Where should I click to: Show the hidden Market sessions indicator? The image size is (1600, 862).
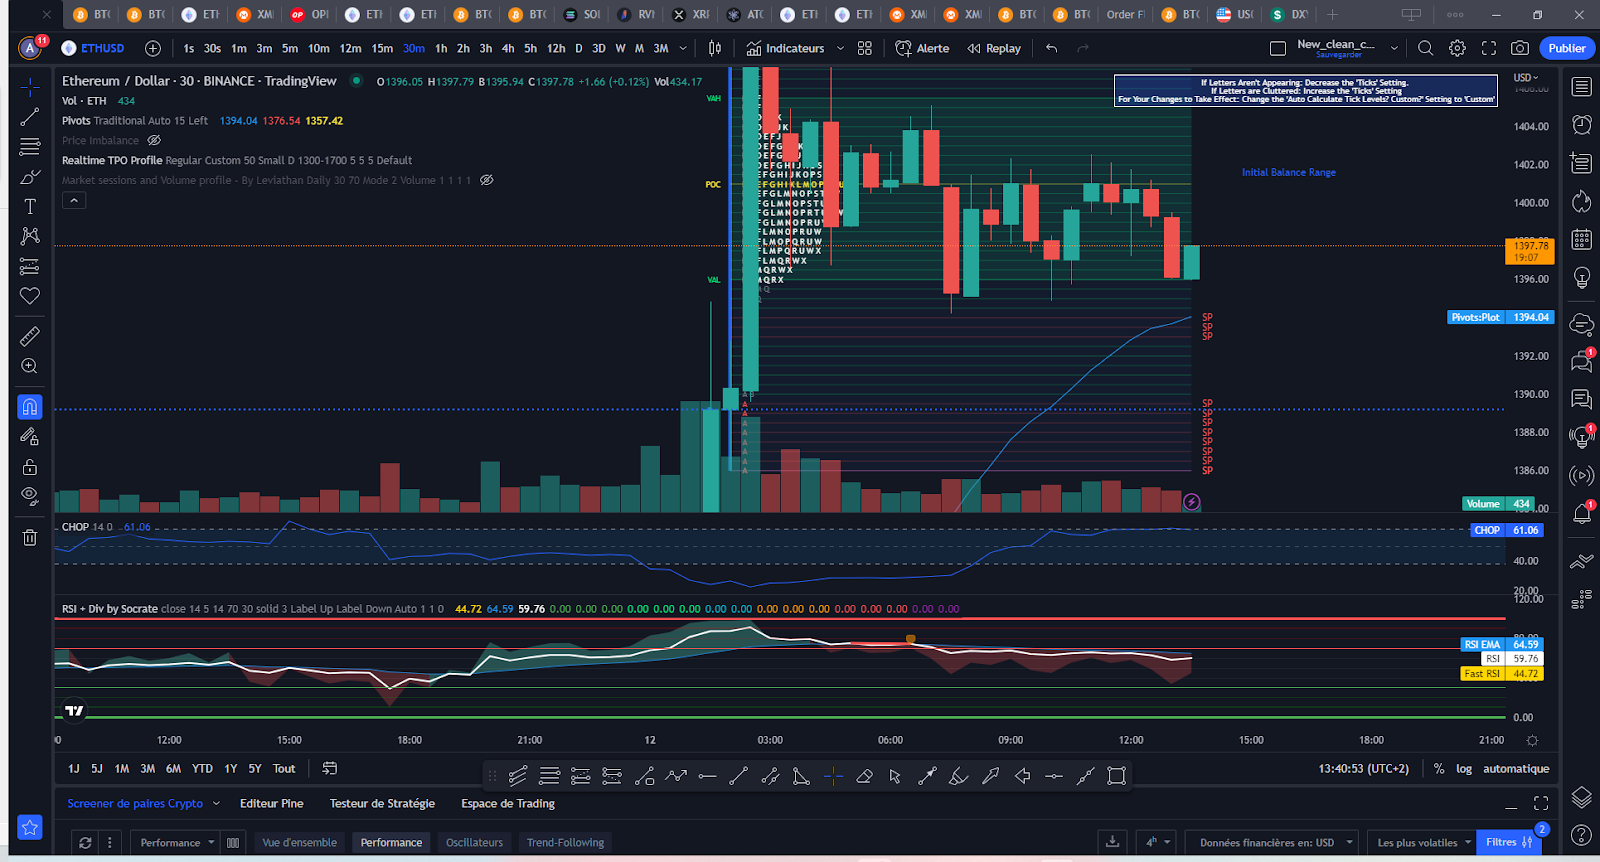tap(487, 180)
